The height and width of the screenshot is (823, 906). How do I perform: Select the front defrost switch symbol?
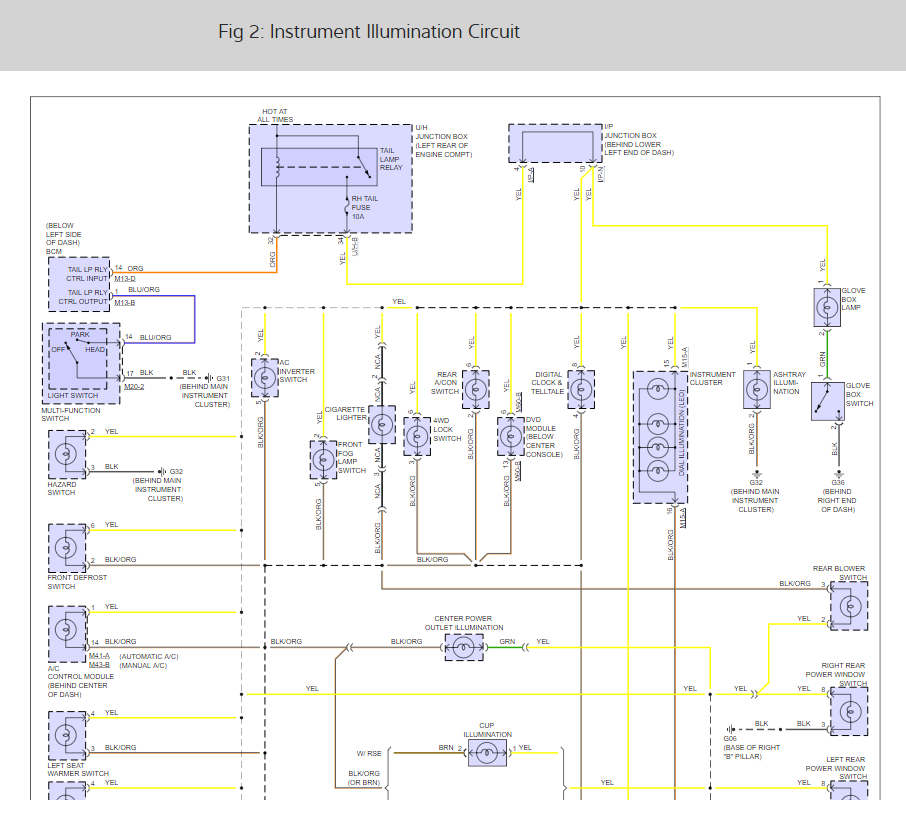67,545
